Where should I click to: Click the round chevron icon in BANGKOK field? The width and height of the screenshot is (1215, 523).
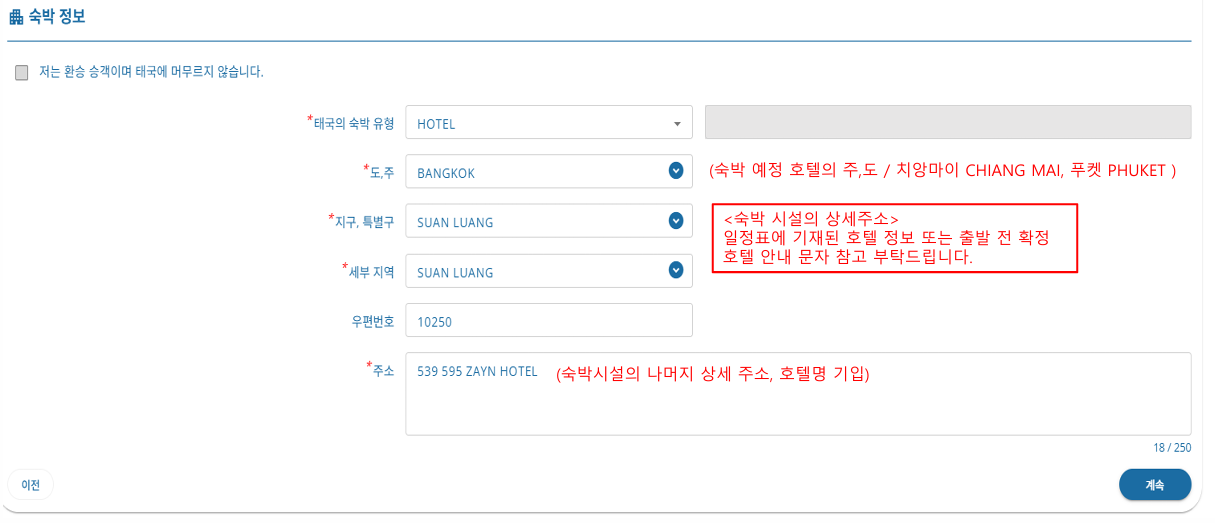[676, 171]
